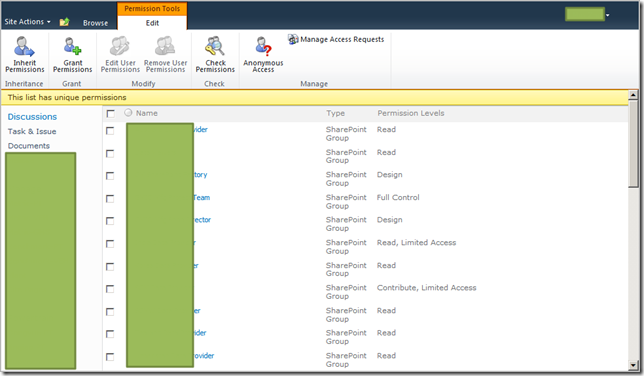
Task: Click Edit User Permissions icon
Action: pyautogui.click(x=120, y=46)
